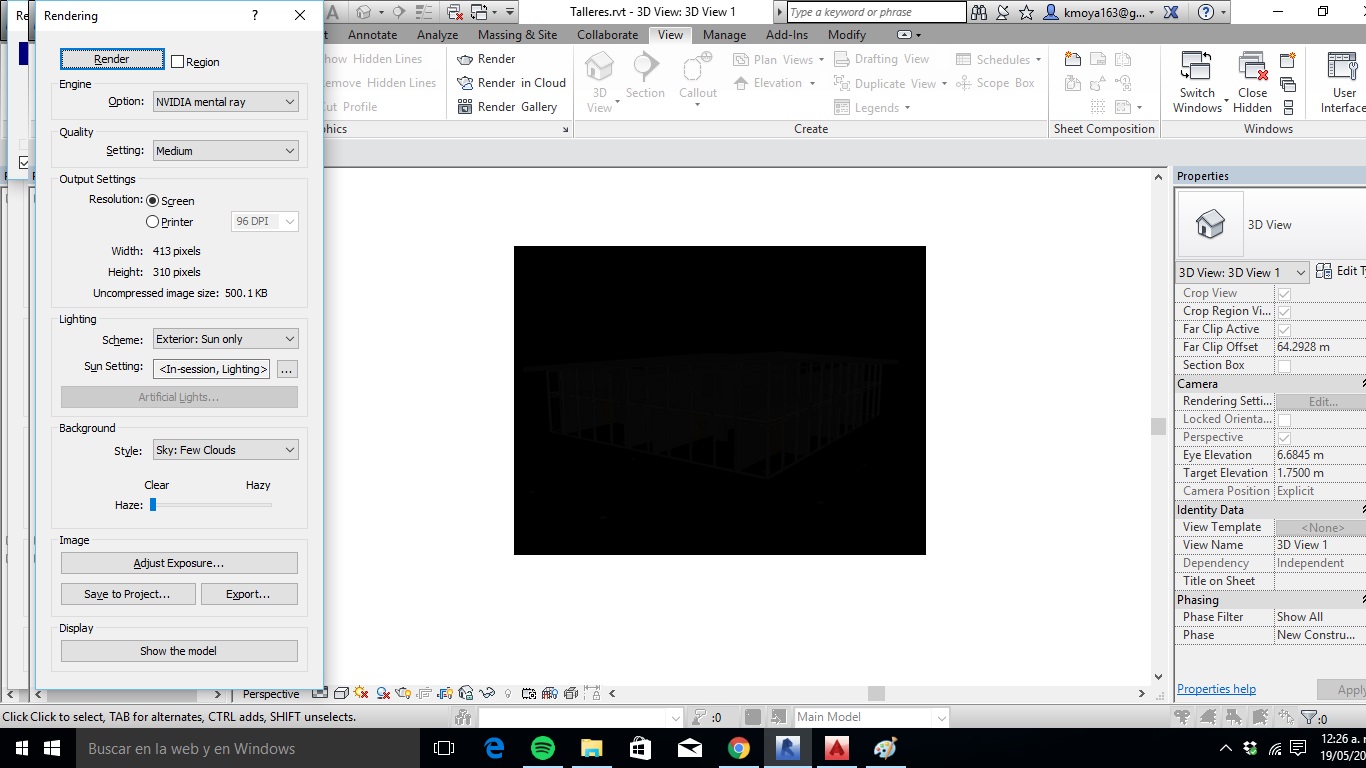Open the 3D View tool

[599, 77]
